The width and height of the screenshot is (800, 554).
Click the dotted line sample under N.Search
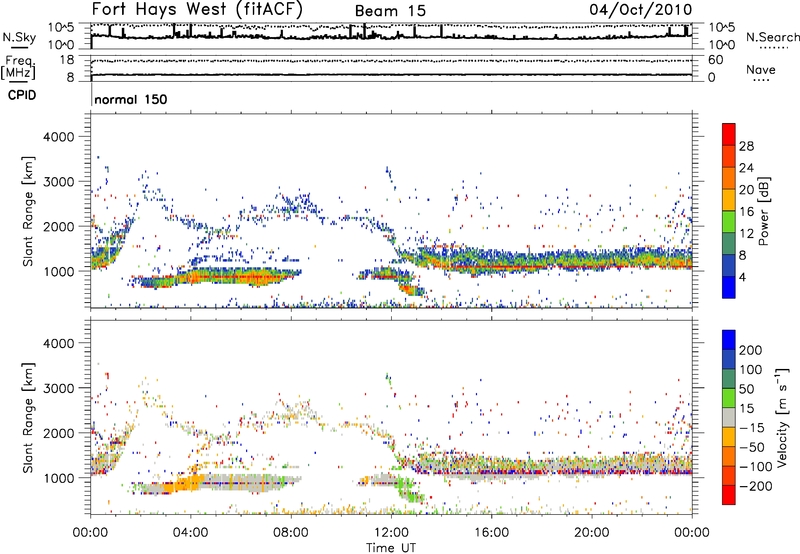[774, 48]
